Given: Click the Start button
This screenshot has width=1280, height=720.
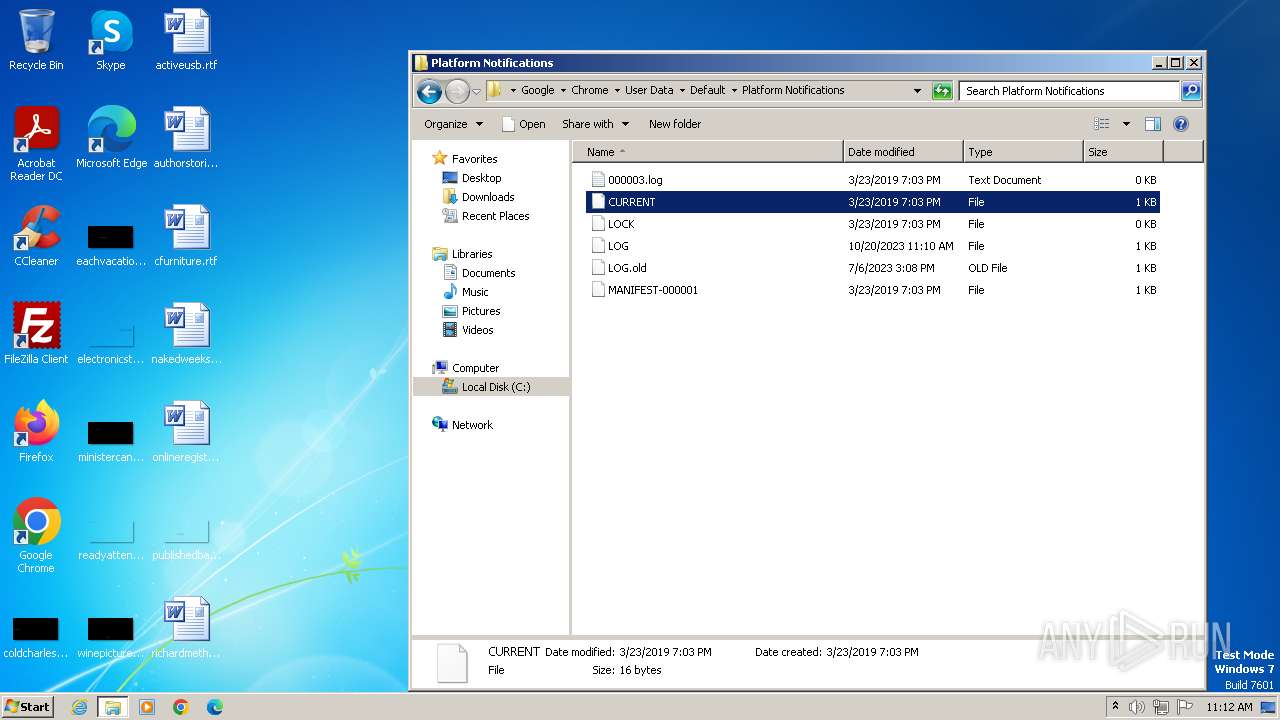Looking at the screenshot, I should point(27,706).
